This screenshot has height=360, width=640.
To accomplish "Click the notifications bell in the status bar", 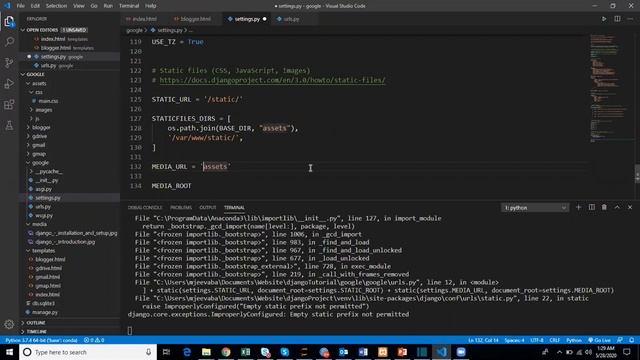I will point(631,340).
